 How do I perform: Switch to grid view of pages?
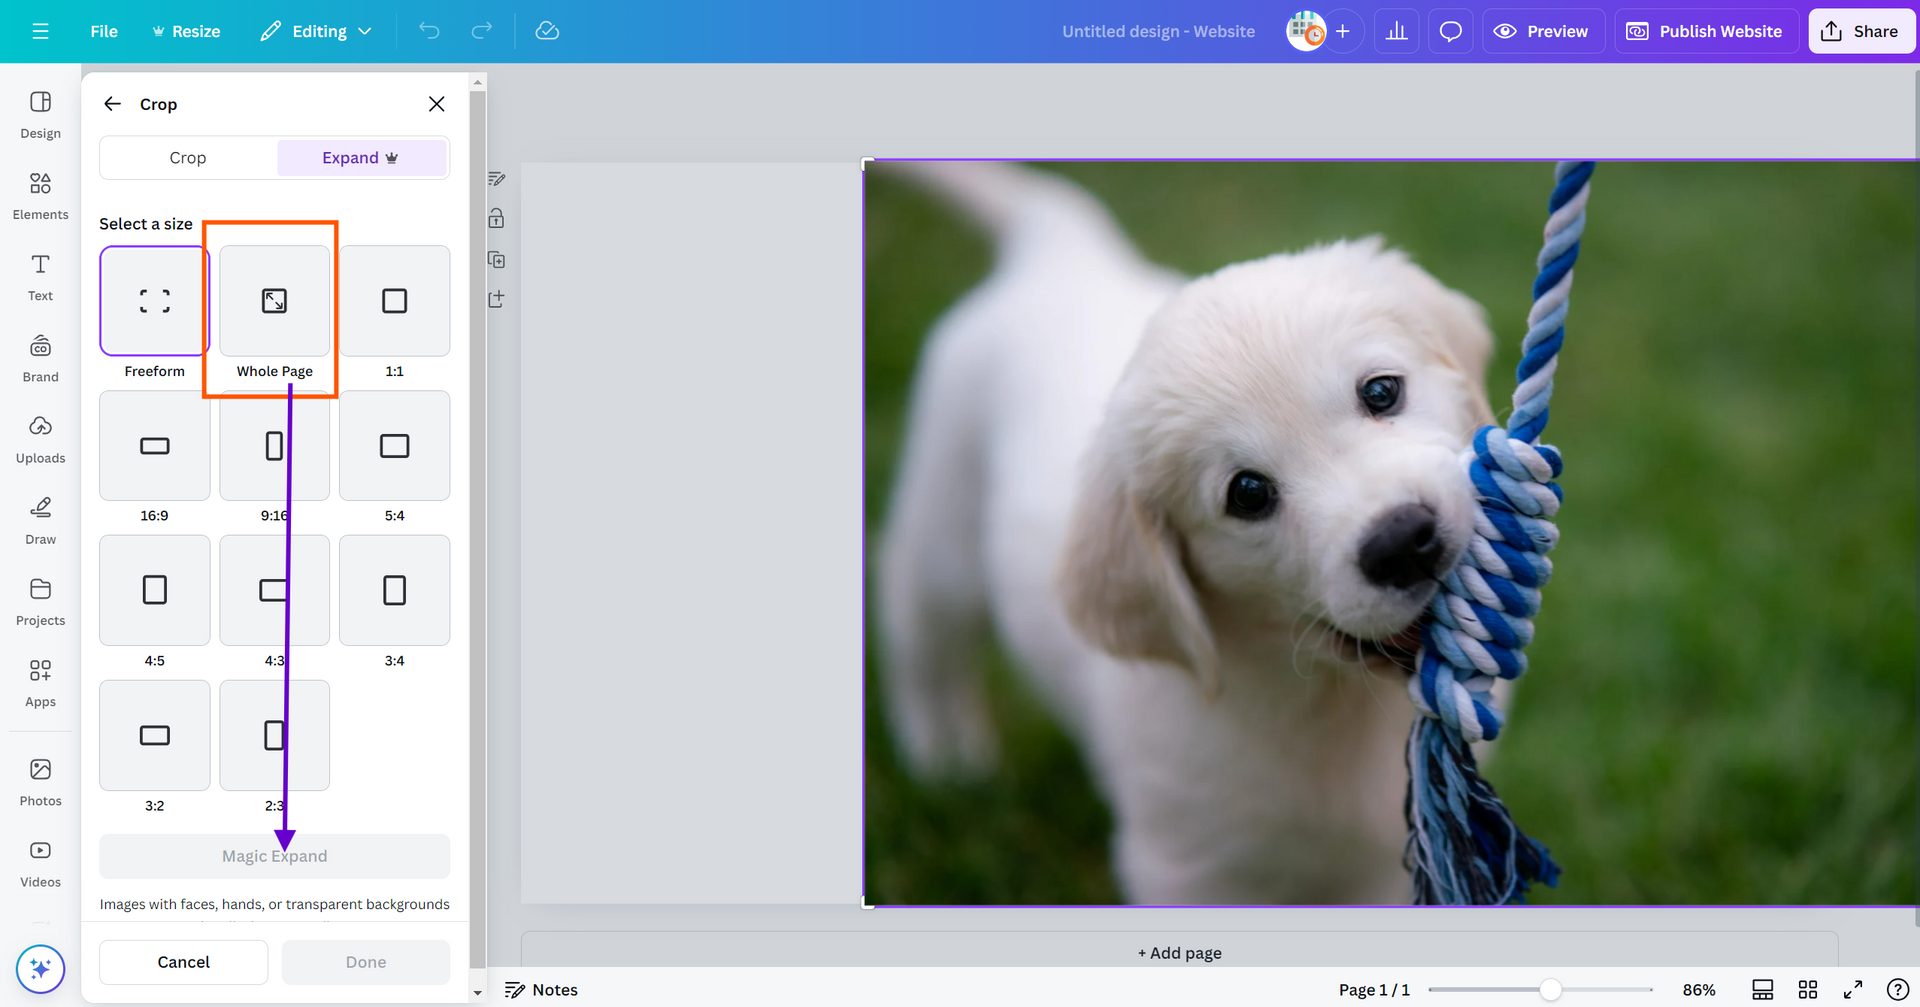click(1807, 989)
